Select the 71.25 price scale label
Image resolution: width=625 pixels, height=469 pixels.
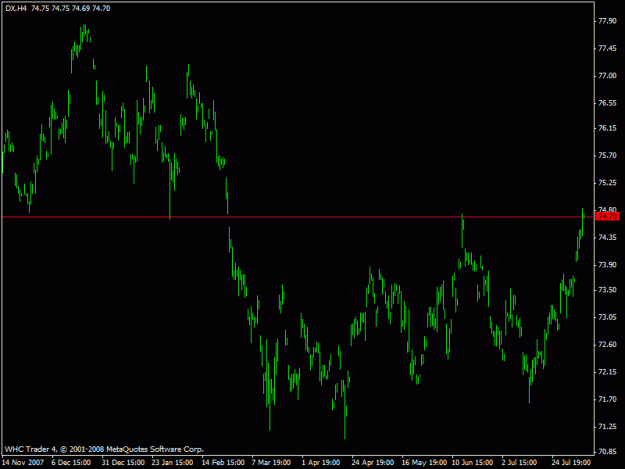pyautogui.click(x=607, y=427)
